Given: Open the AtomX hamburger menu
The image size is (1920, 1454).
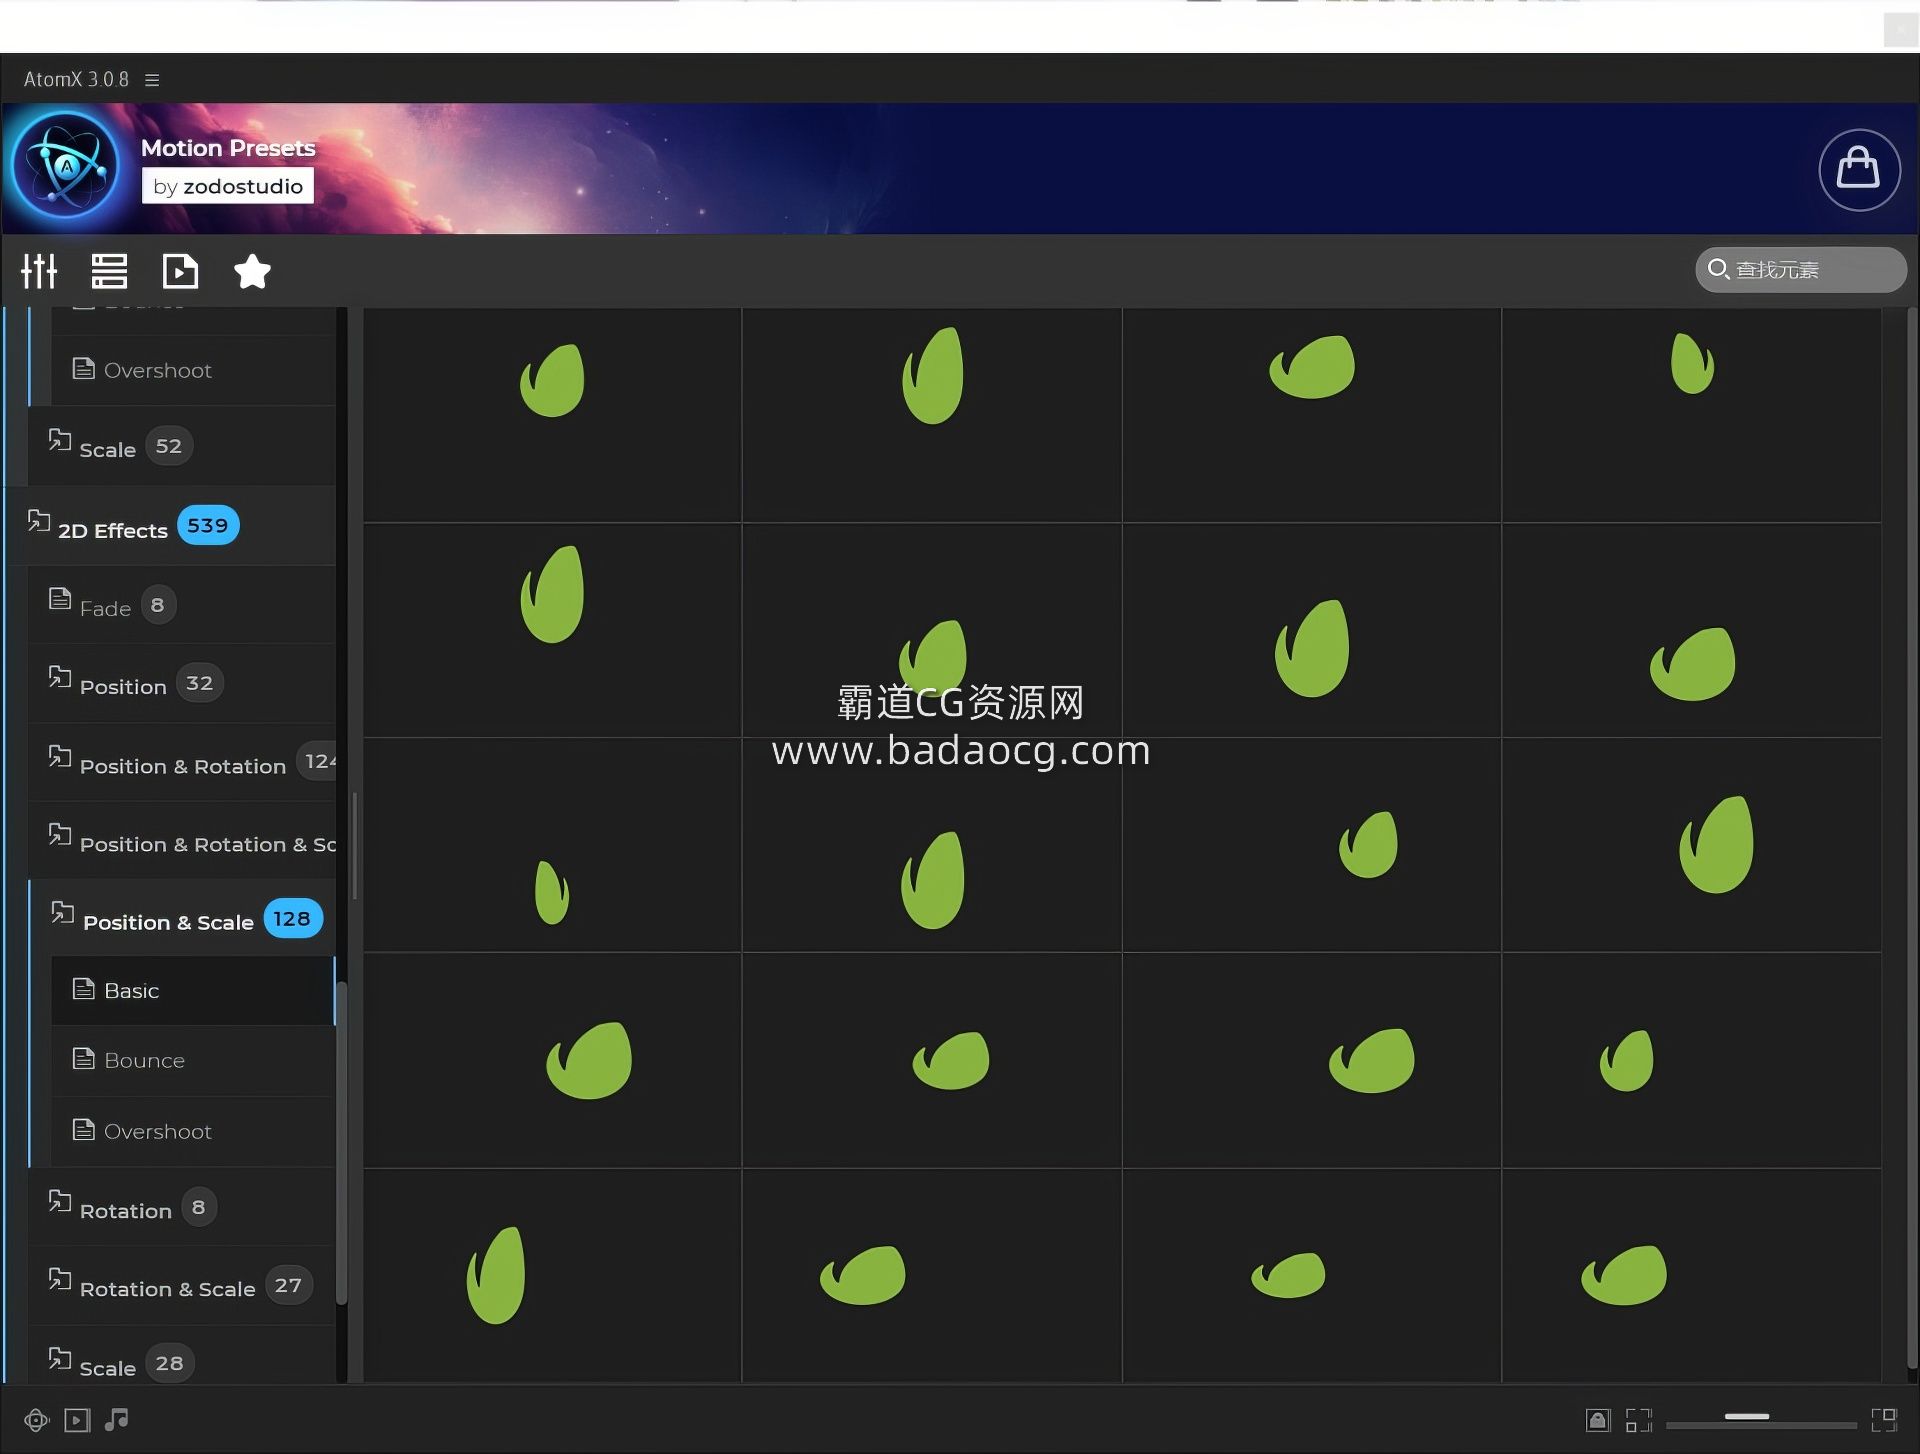Looking at the screenshot, I should coord(152,79).
